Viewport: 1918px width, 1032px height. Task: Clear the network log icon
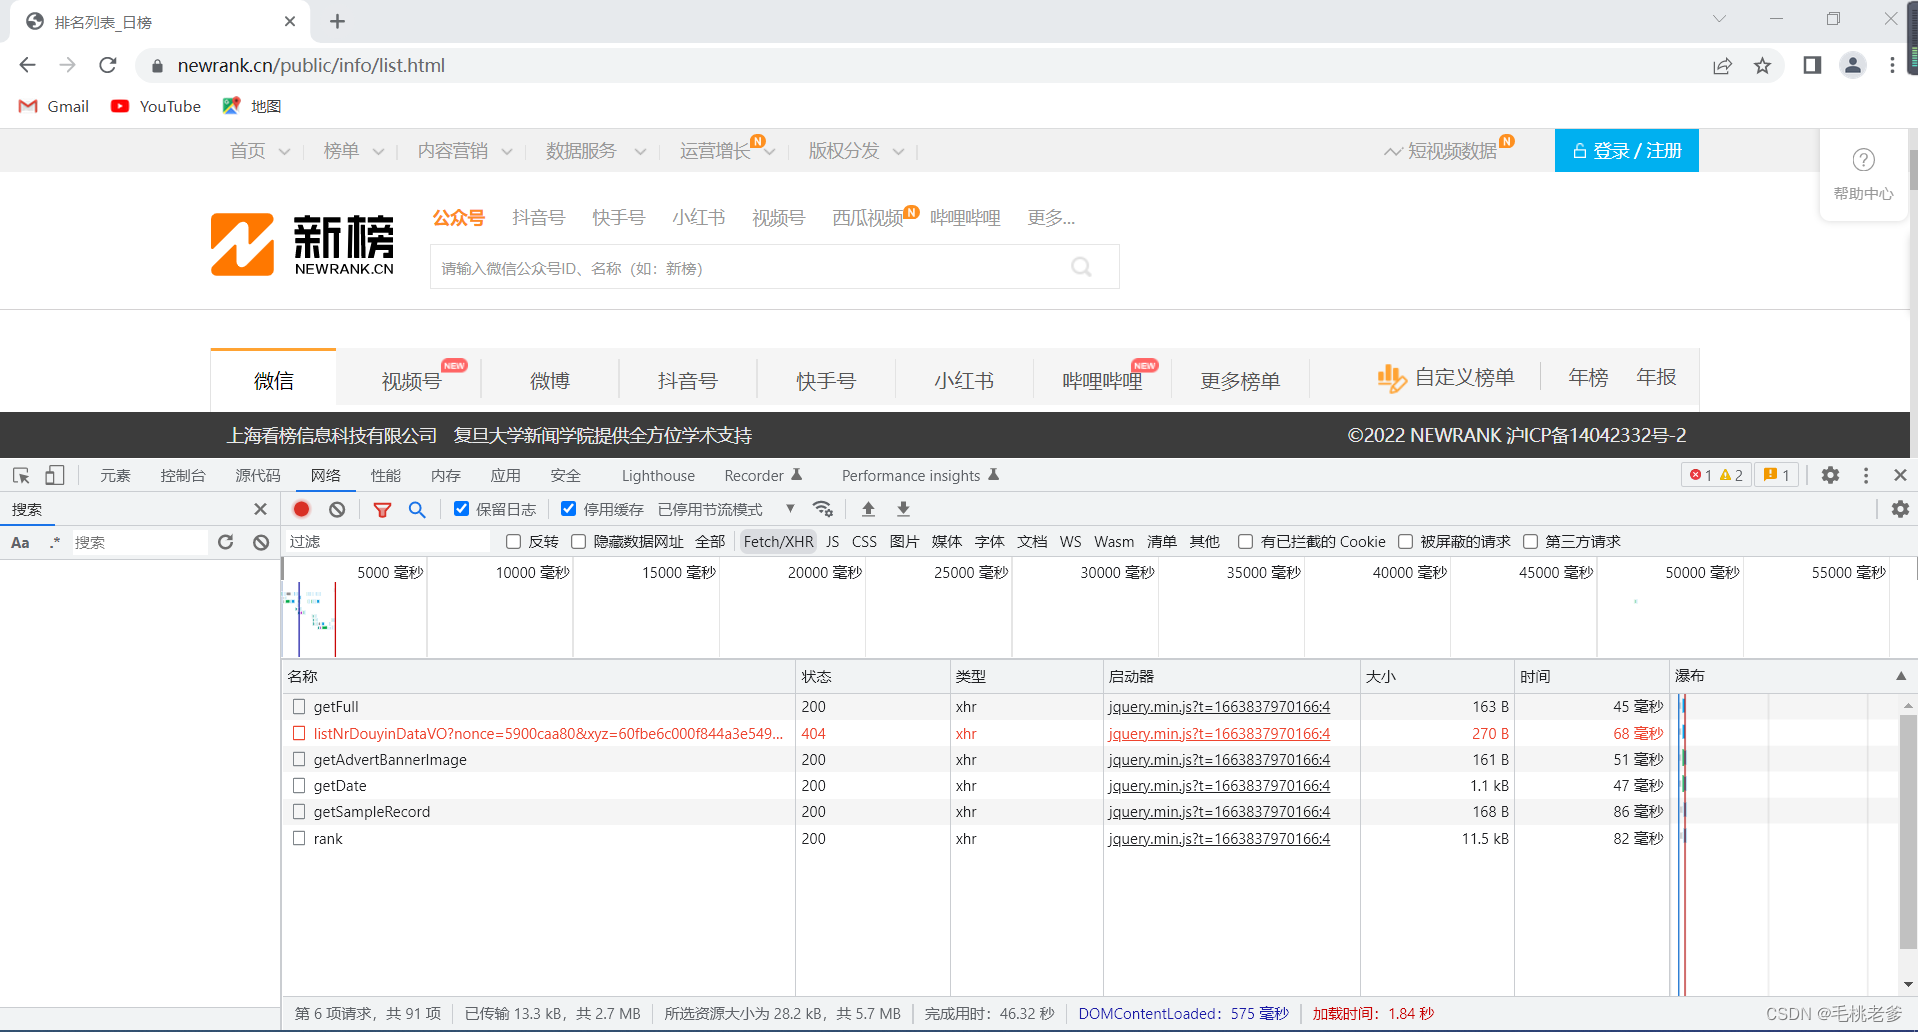pos(337,509)
